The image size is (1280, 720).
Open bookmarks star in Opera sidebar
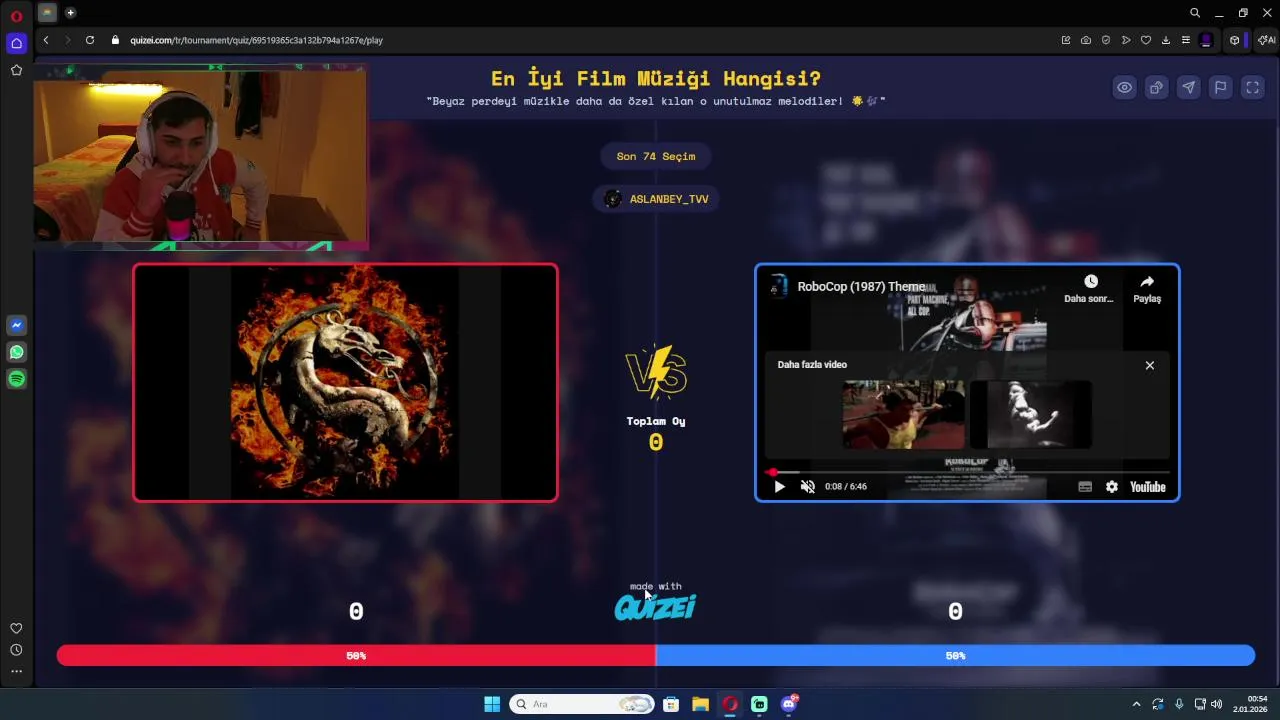click(16, 70)
